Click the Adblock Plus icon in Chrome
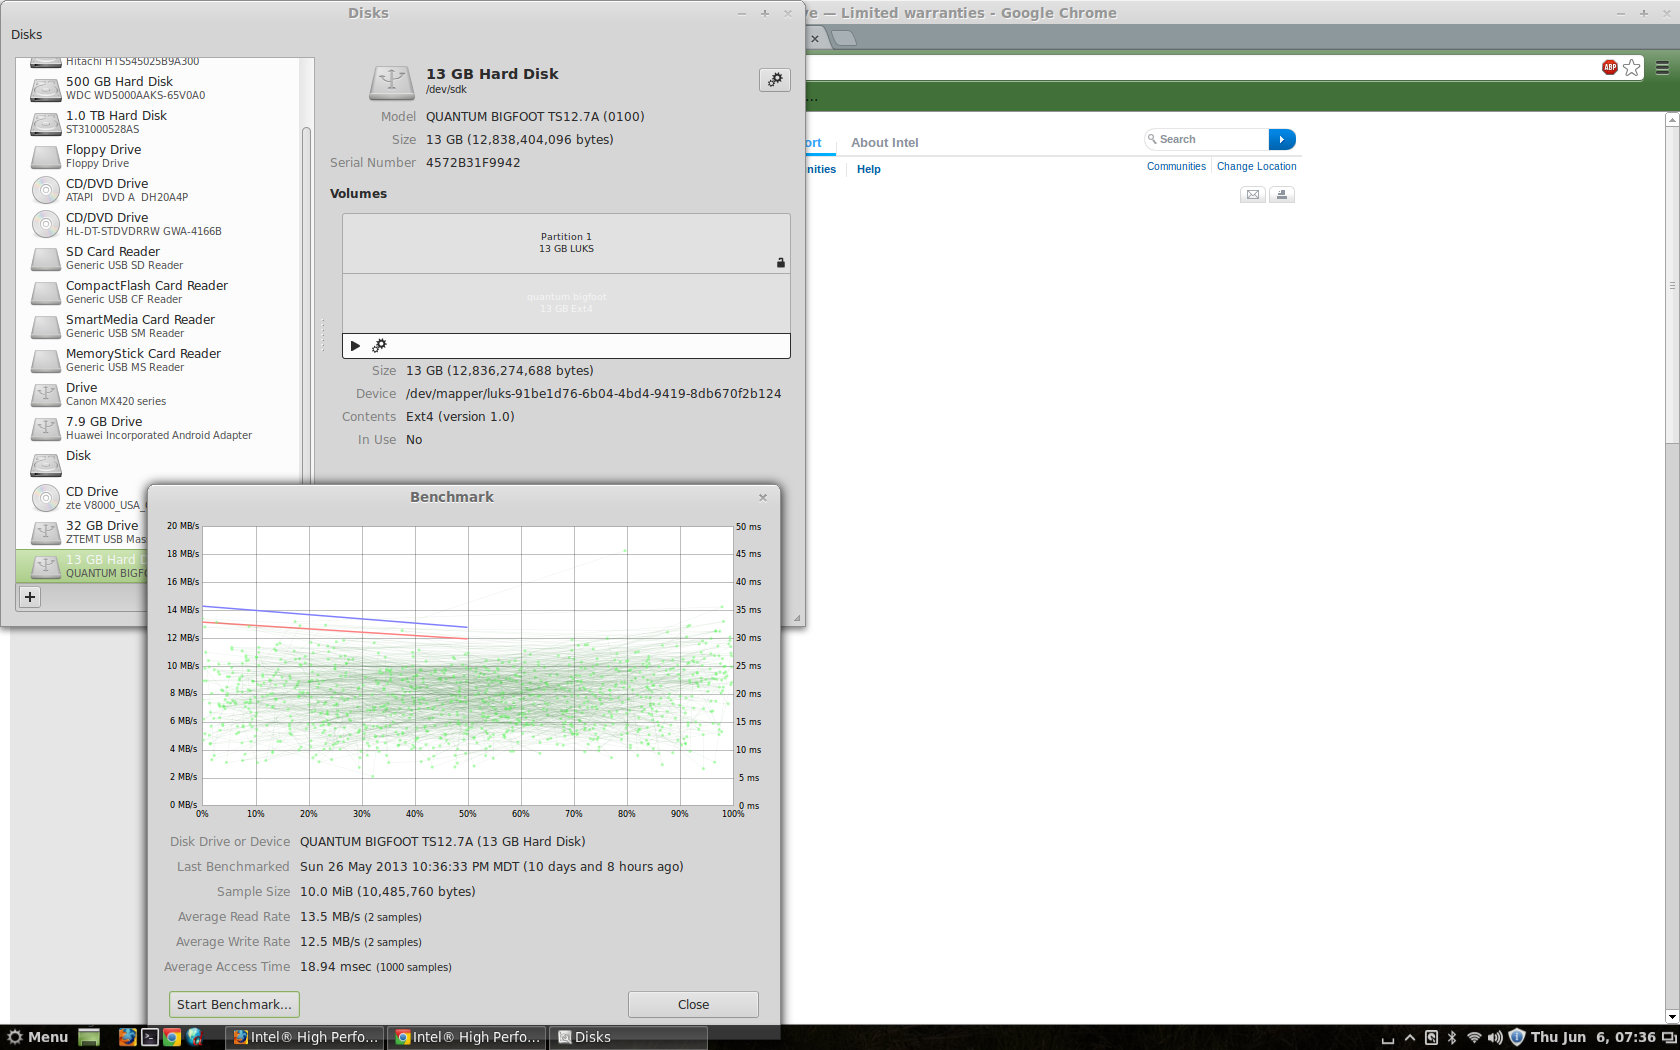1680x1050 pixels. 1610,67
